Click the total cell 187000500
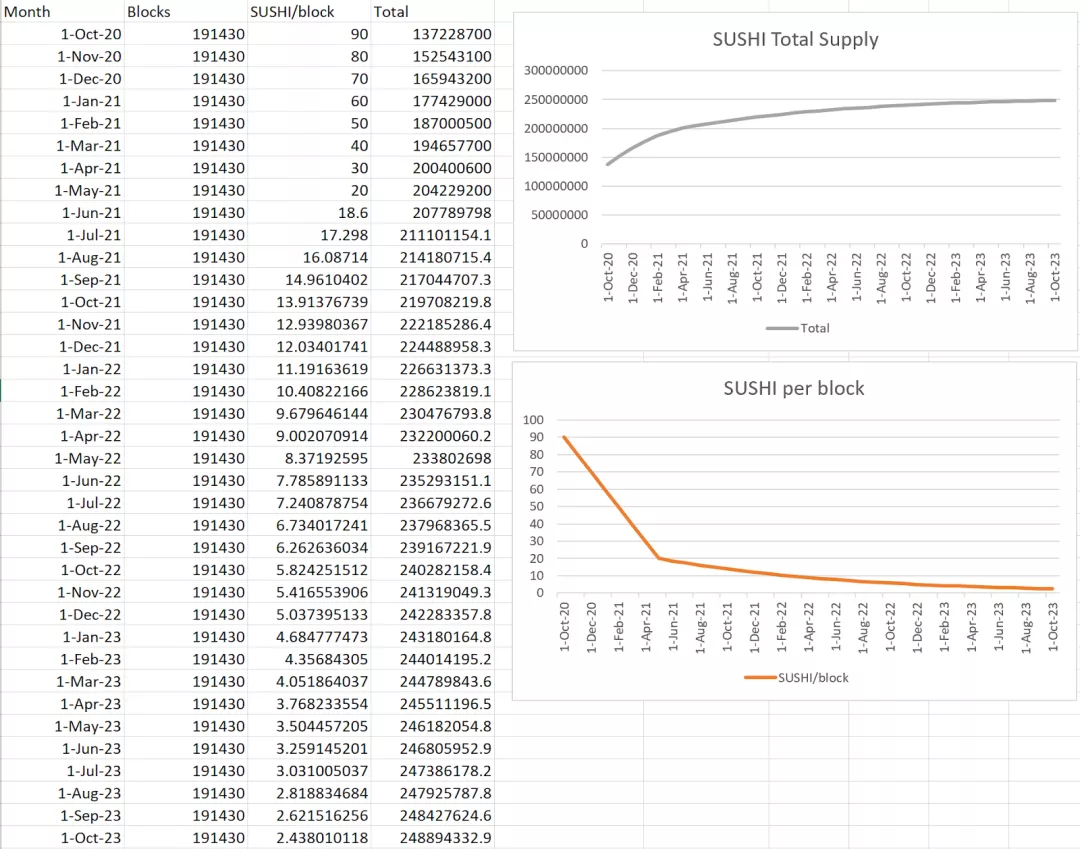The height and width of the screenshot is (849, 1080). pos(432,123)
